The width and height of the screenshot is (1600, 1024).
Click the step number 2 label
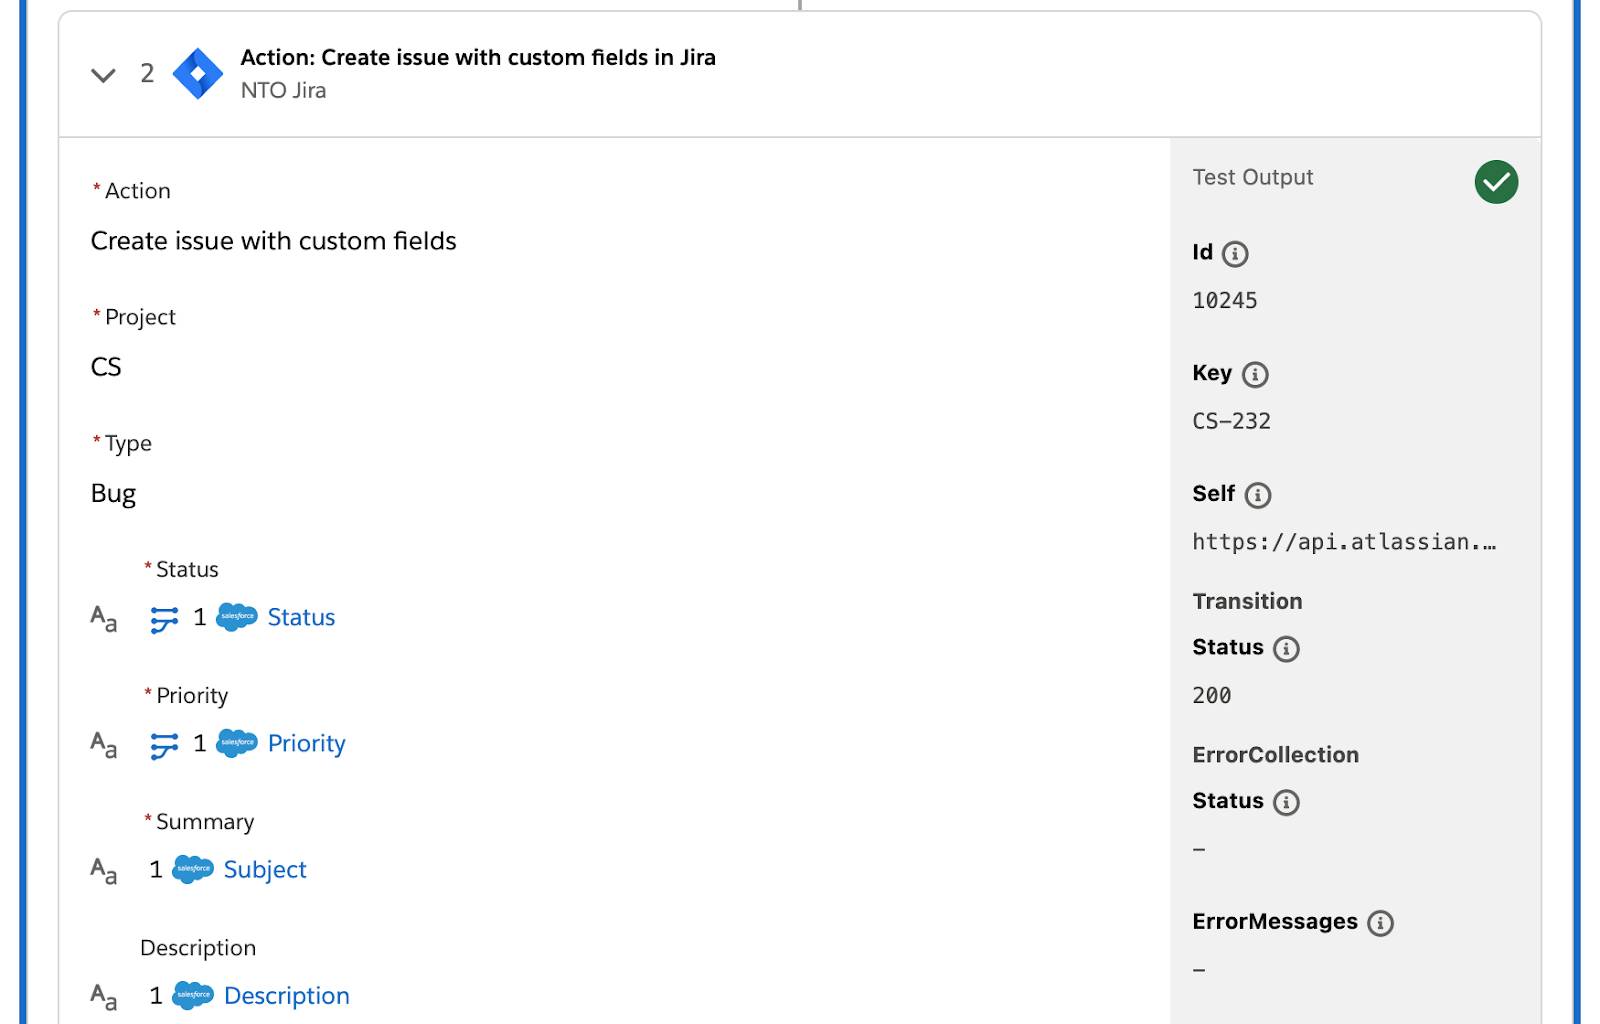147,73
